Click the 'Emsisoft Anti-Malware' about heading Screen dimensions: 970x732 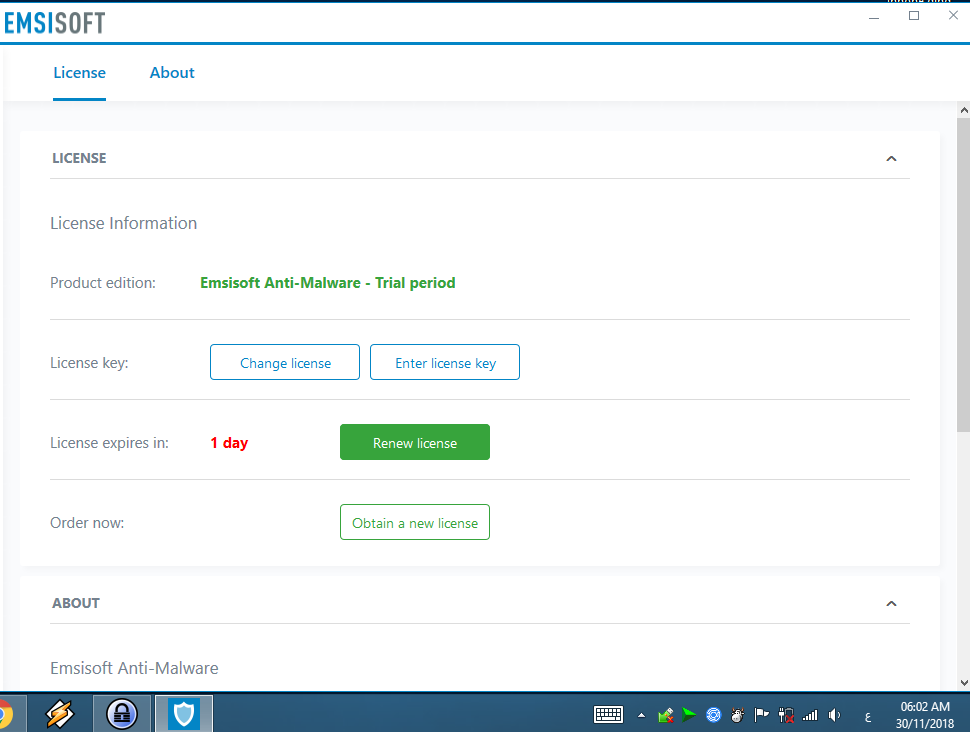coord(134,668)
